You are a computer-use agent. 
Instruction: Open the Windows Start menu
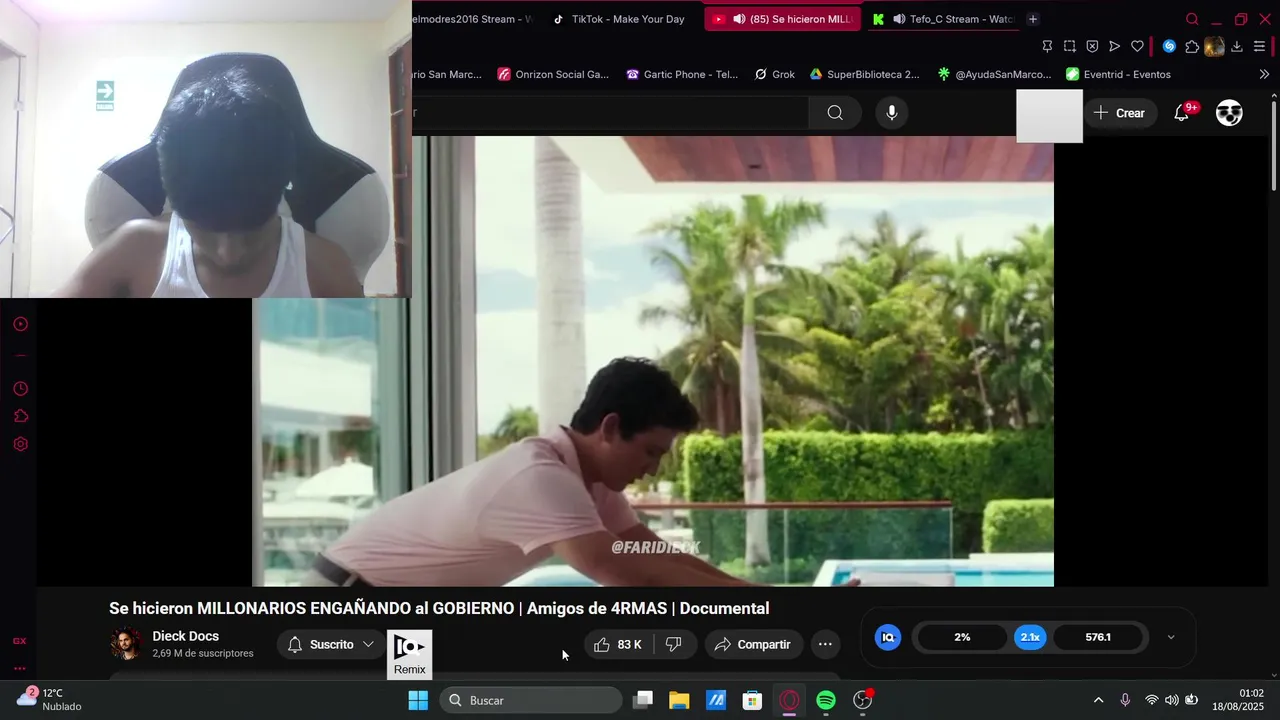418,701
